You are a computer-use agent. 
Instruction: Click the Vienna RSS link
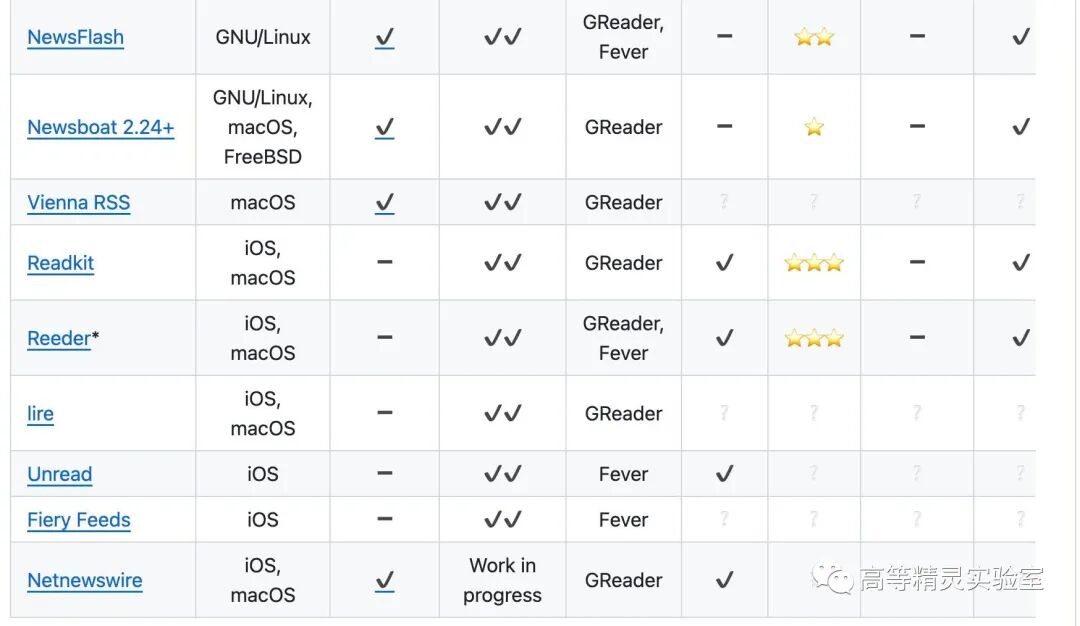click(x=78, y=202)
